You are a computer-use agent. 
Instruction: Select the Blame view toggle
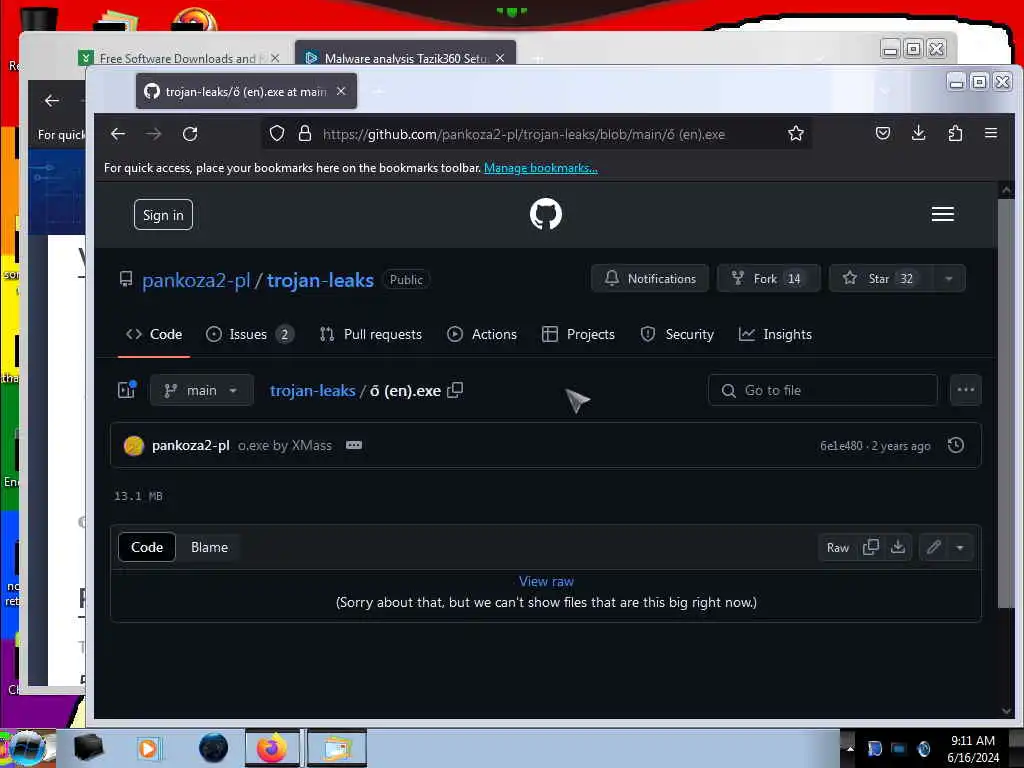209,547
